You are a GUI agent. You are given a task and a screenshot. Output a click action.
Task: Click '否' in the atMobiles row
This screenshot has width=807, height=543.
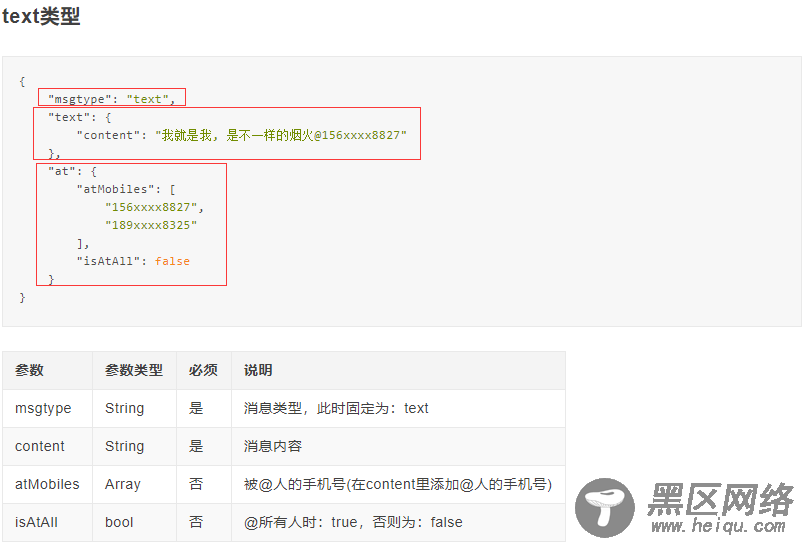[196, 484]
